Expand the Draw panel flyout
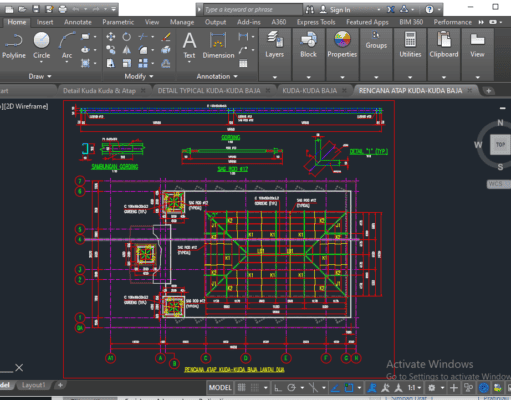The image size is (511, 400). tap(40, 76)
